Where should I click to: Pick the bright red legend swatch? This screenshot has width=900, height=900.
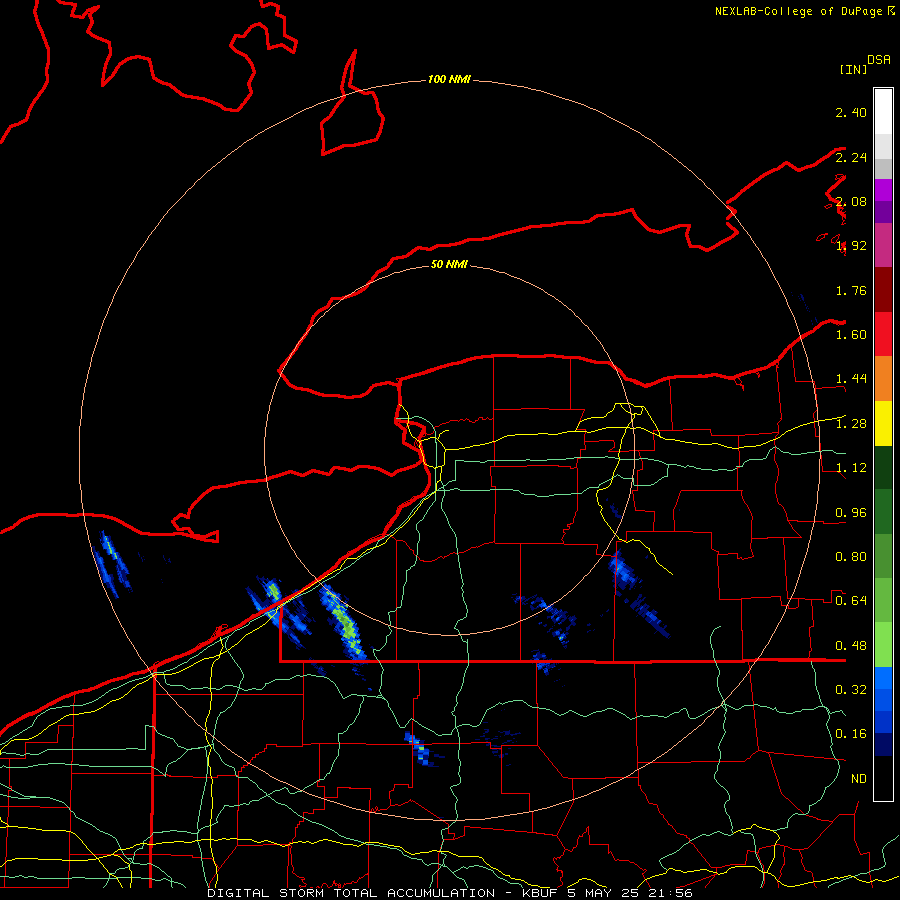(883, 334)
